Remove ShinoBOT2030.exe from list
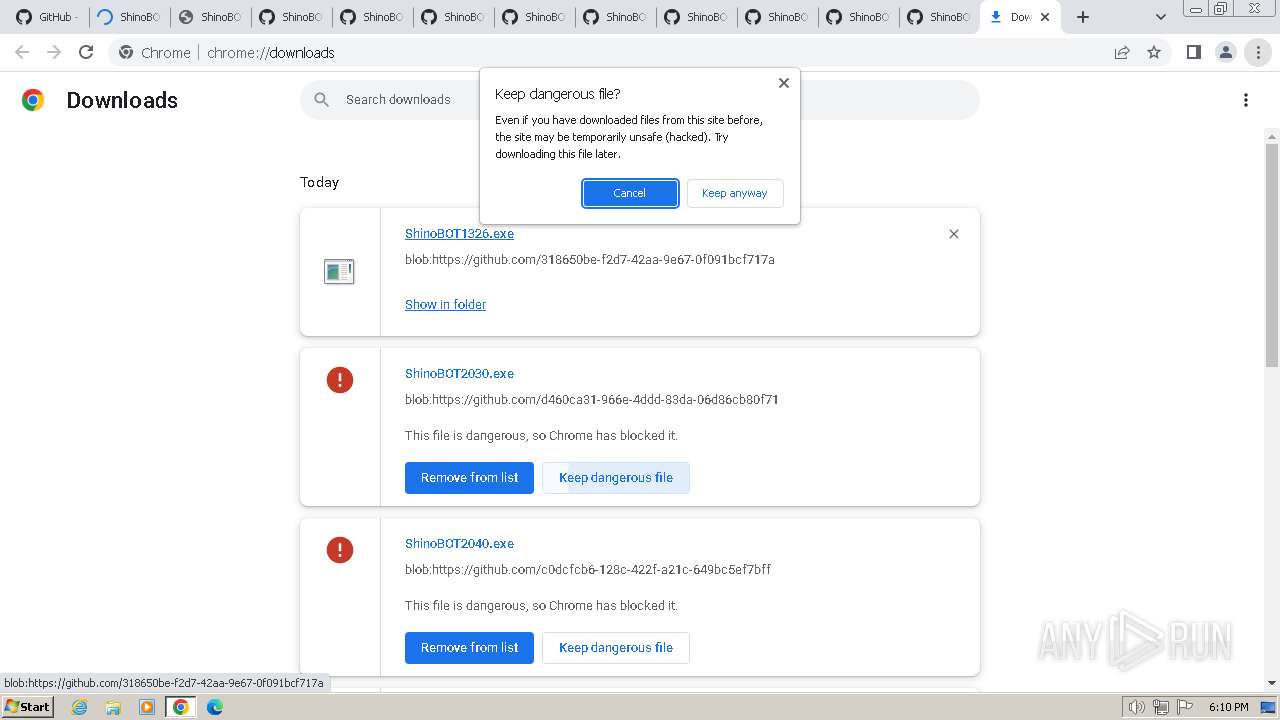The width and height of the screenshot is (1280, 720). click(469, 477)
